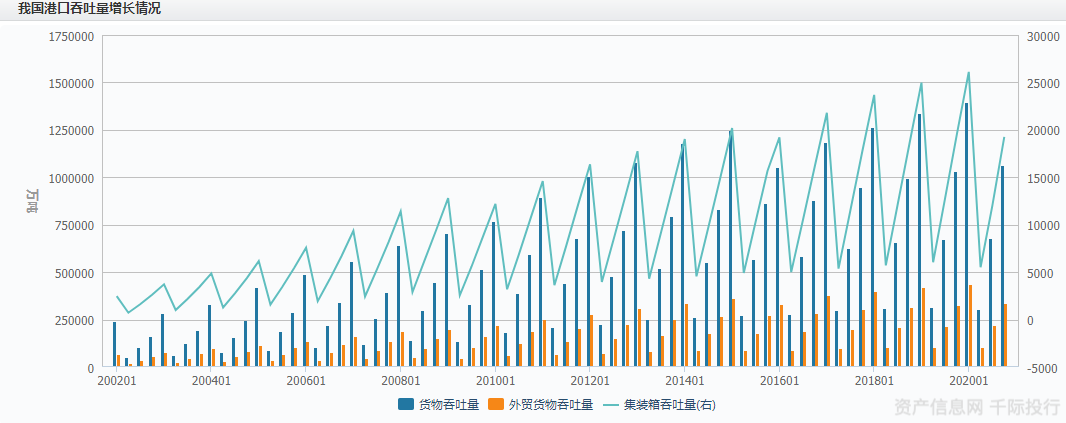Click the 1000000 left axis label
The width and height of the screenshot is (1066, 423).
tap(71, 178)
